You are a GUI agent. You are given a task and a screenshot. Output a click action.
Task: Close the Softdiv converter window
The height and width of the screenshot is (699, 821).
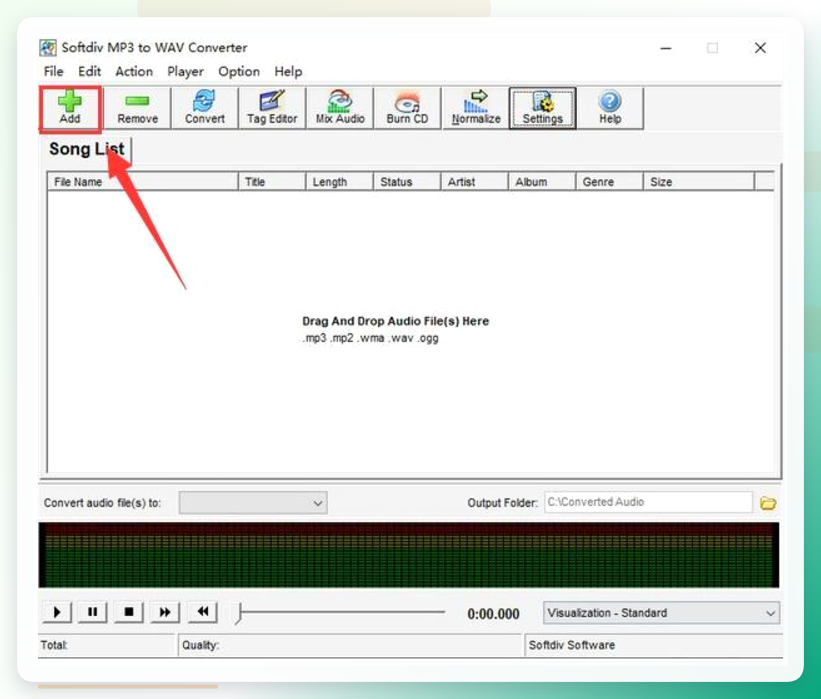click(x=760, y=48)
